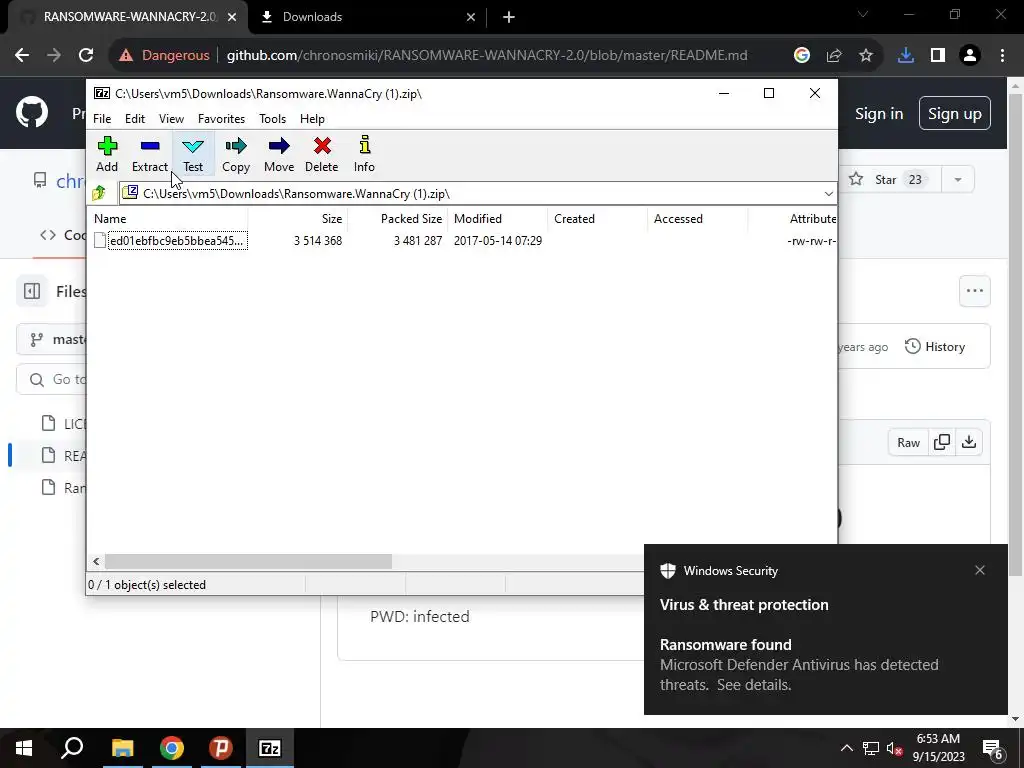1024x768 pixels.
Task: Click the Google icon in address bar
Action: click(802, 56)
